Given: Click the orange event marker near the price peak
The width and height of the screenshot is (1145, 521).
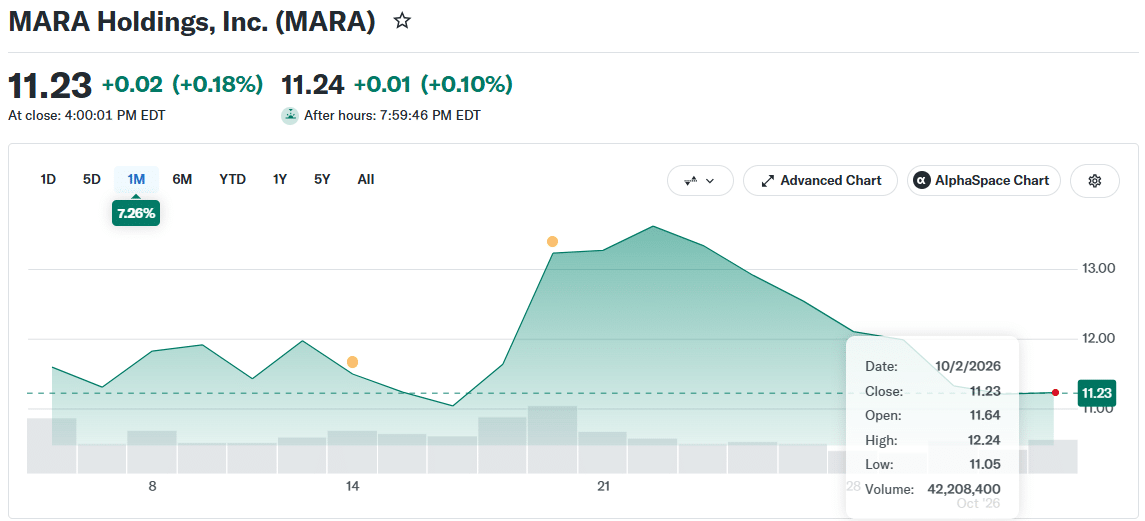Looking at the screenshot, I should tap(552, 242).
